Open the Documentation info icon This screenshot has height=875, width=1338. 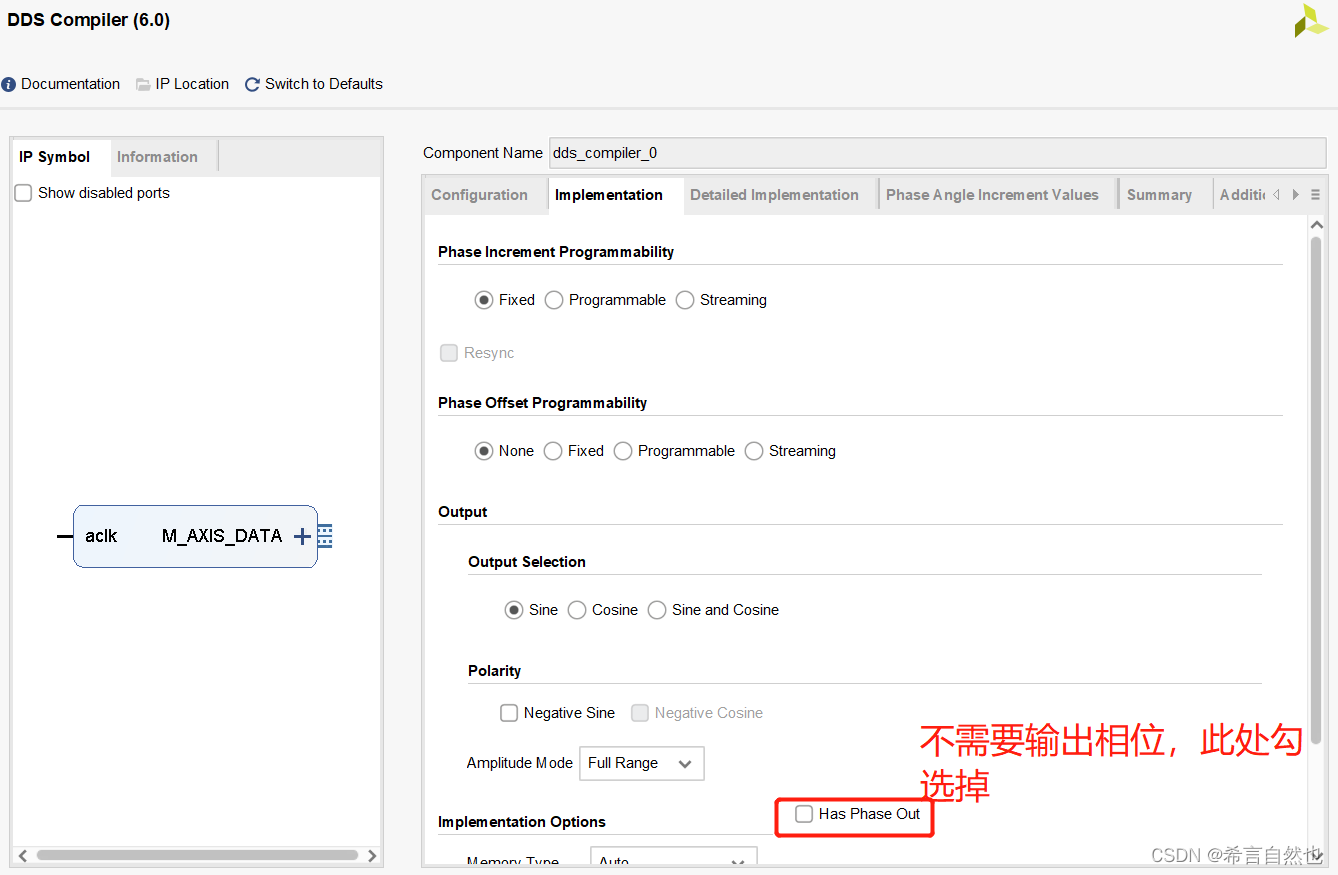(9, 85)
